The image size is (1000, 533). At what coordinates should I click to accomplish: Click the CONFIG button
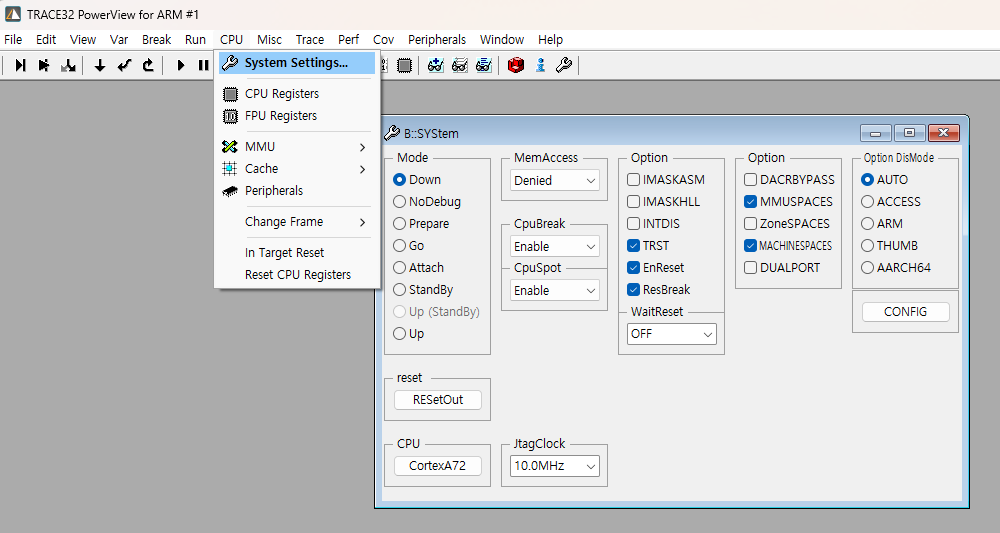tap(905, 312)
